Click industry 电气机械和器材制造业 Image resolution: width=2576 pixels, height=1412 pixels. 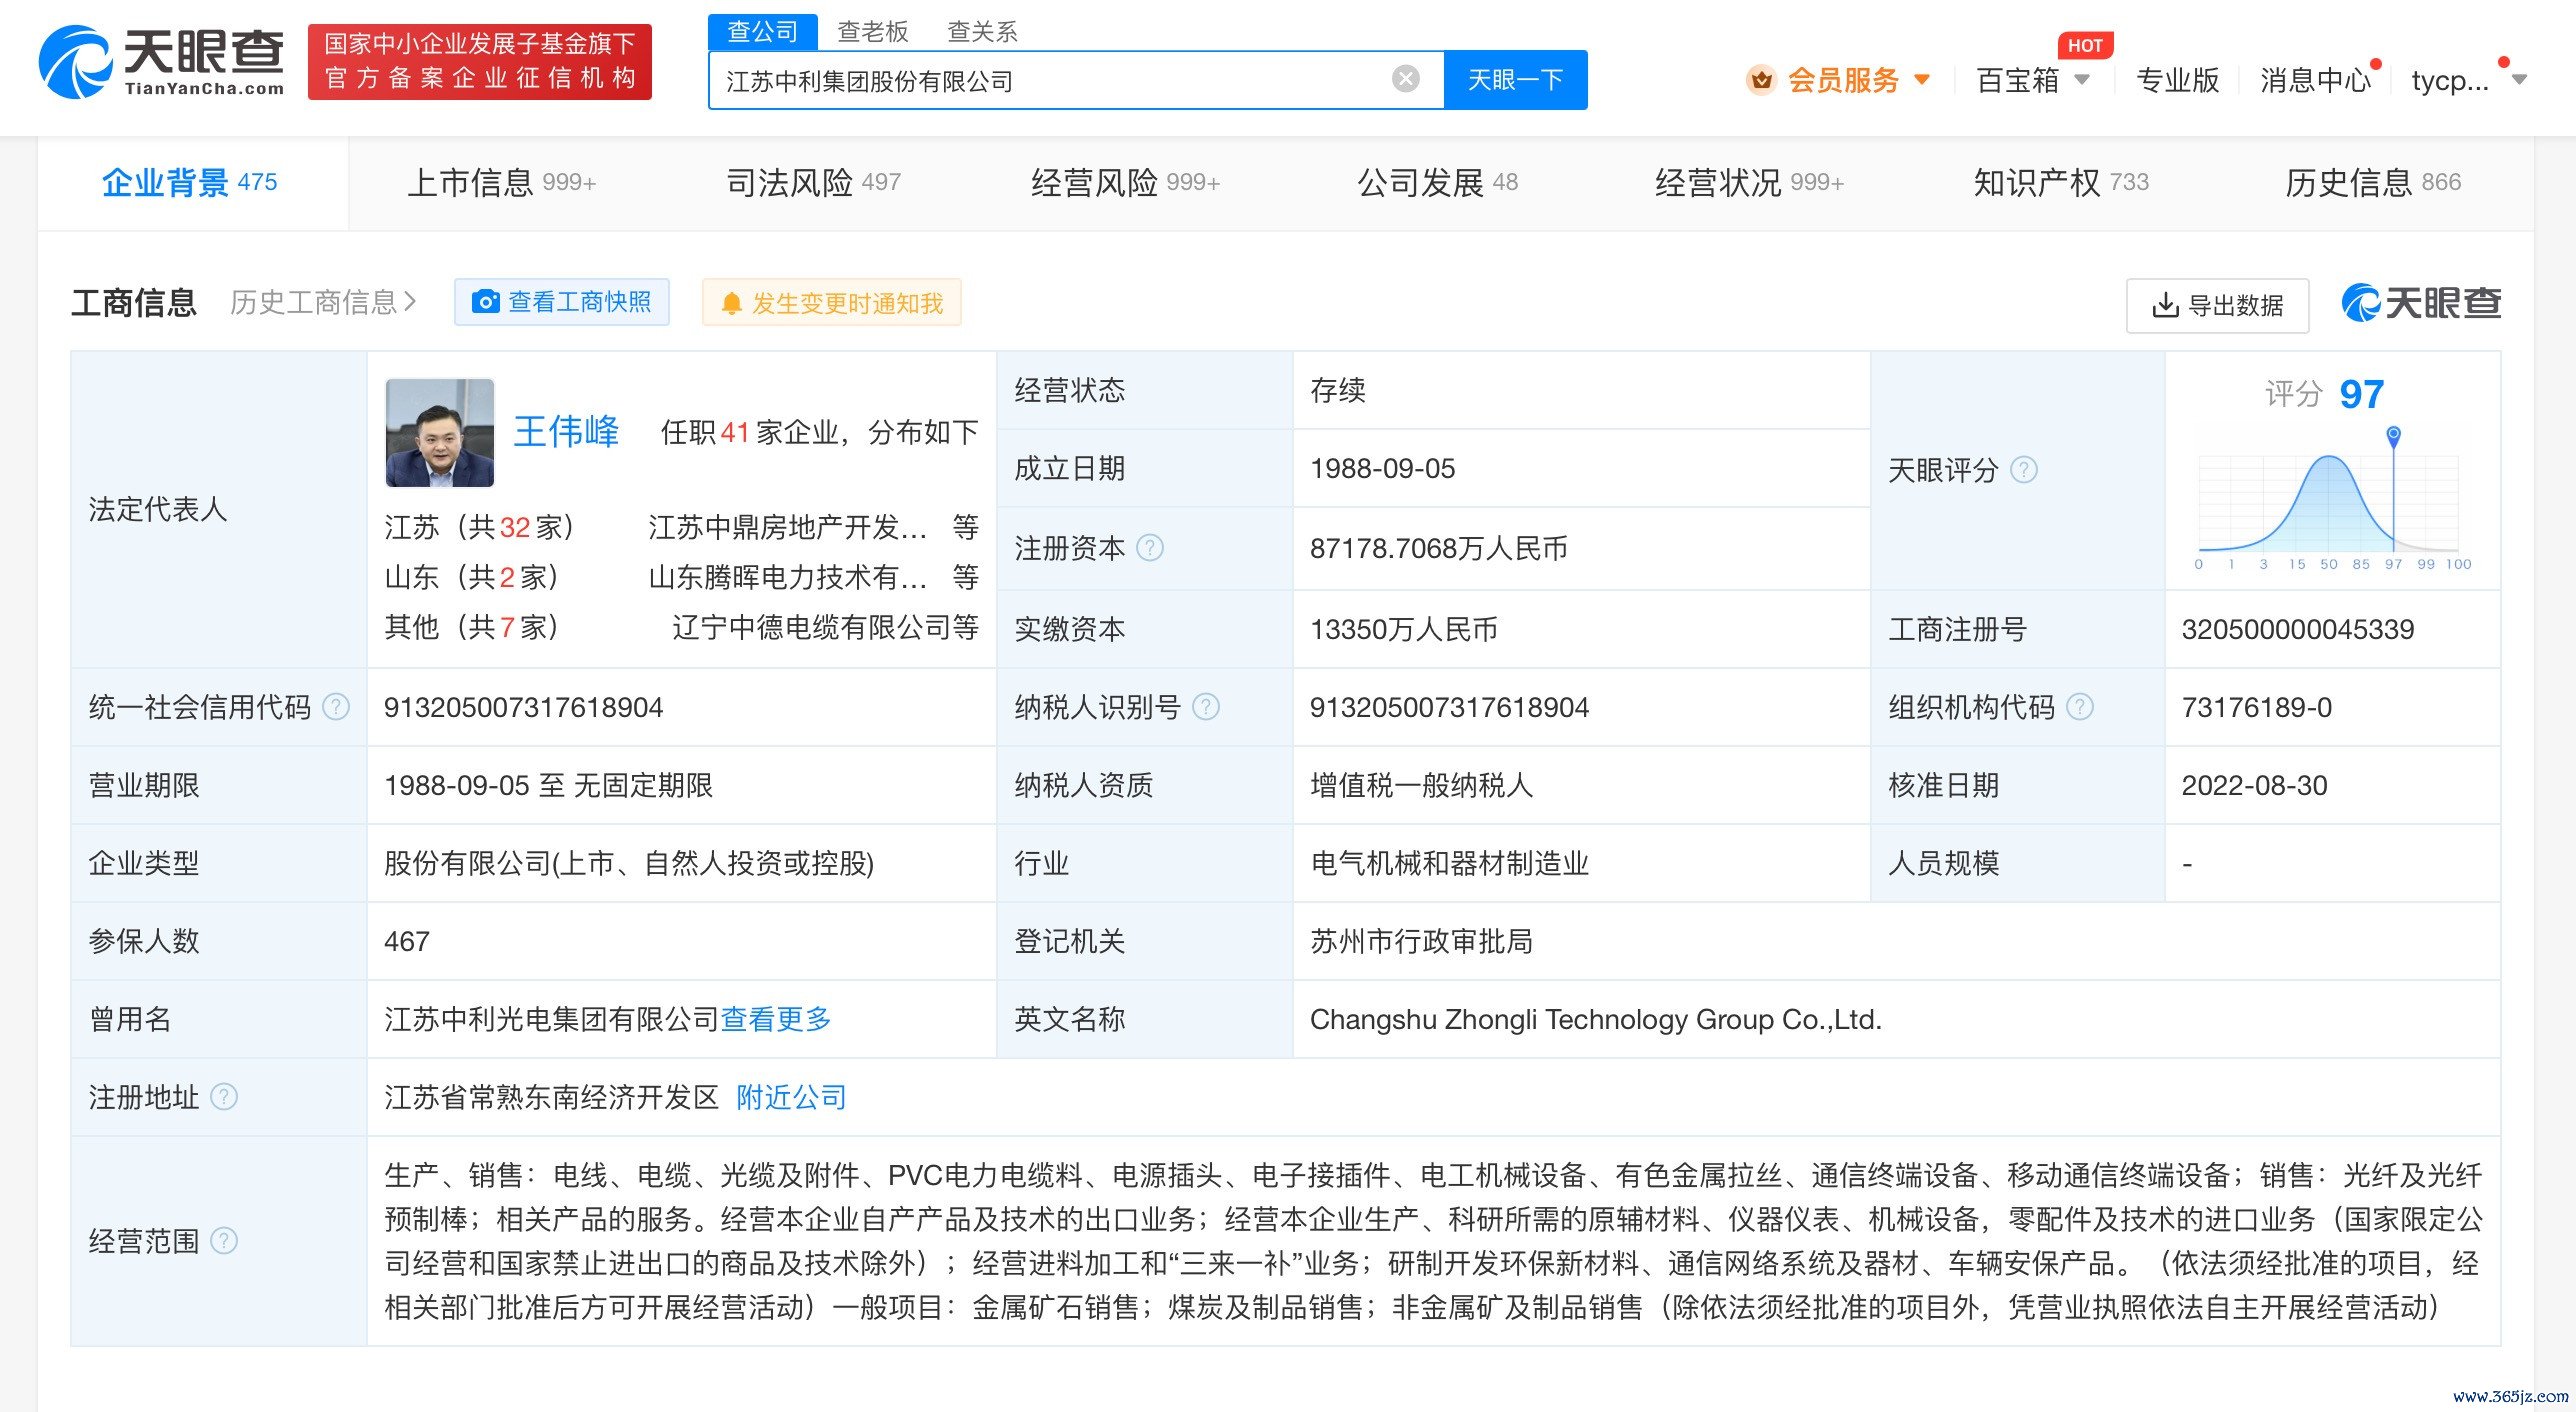pyautogui.click(x=1450, y=863)
